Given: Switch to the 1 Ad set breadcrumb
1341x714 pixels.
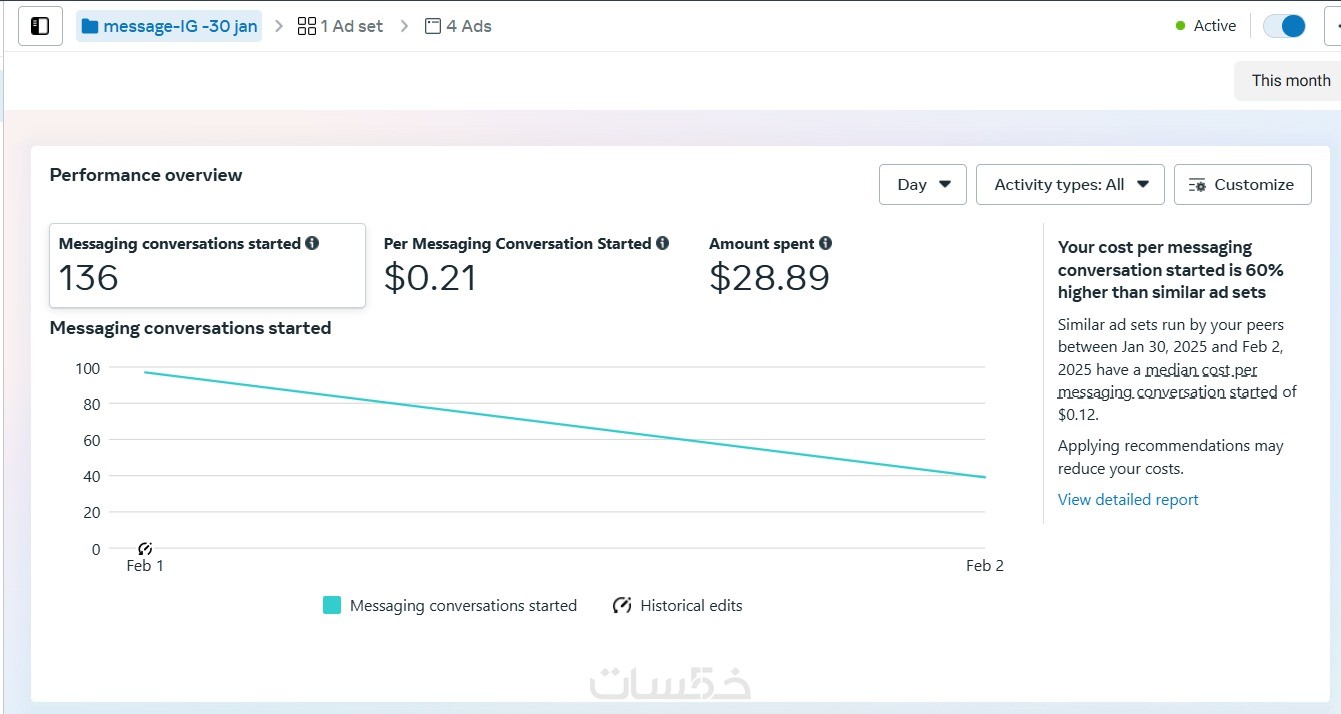Looking at the screenshot, I should (x=351, y=26).
